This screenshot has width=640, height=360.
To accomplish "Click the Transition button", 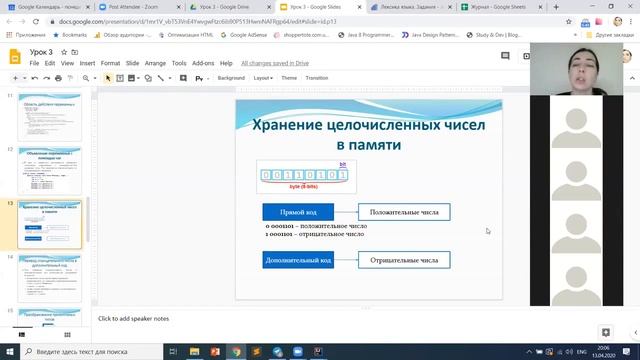I will tap(317, 78).
